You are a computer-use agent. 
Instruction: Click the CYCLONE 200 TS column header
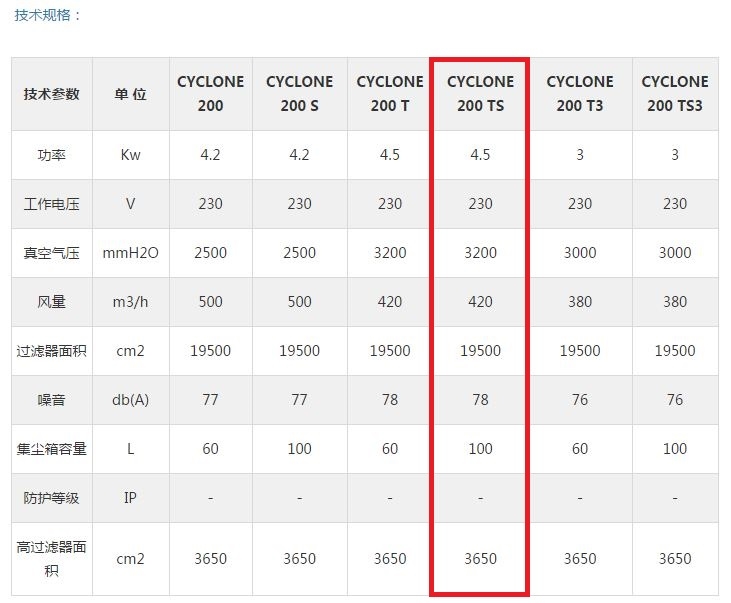(480, 94)
